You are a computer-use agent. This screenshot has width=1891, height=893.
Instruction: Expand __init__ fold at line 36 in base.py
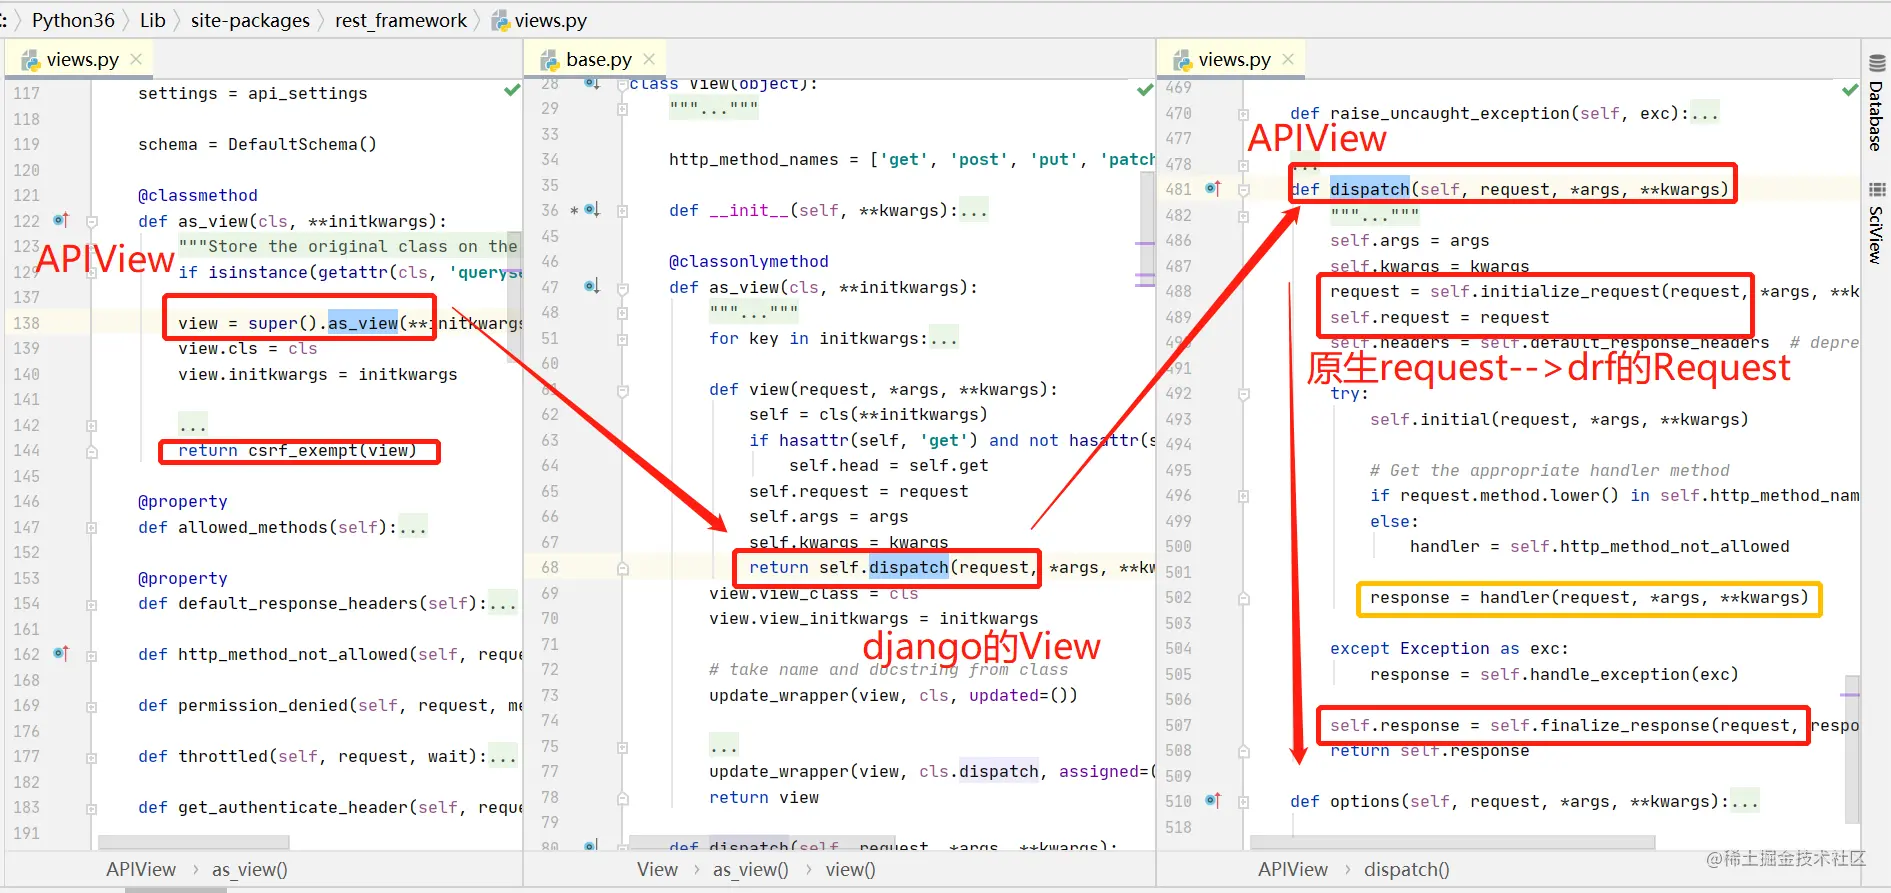[622, 211]
